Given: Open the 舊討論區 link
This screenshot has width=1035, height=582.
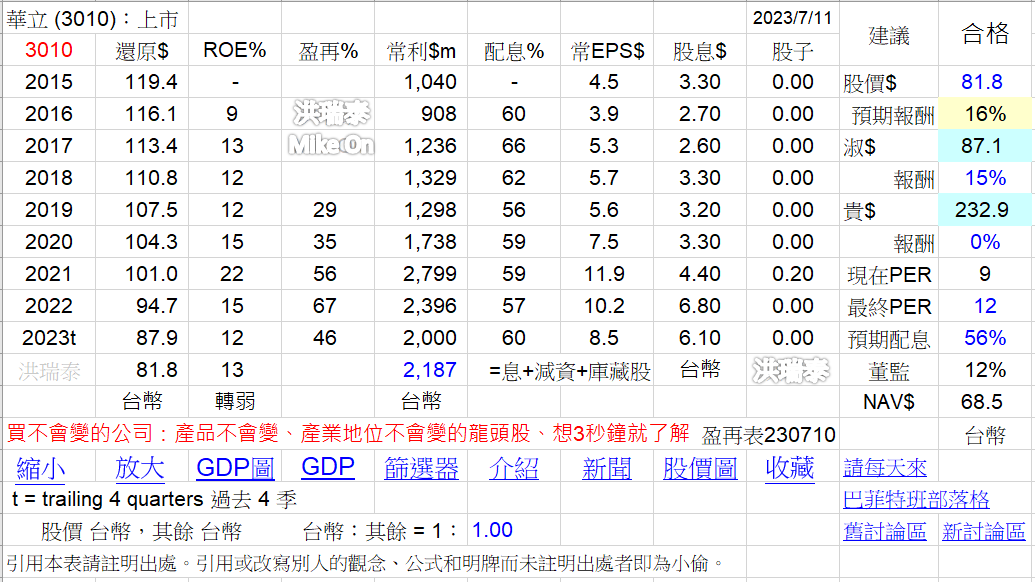Looking at the screenshot, I should 885,531.
